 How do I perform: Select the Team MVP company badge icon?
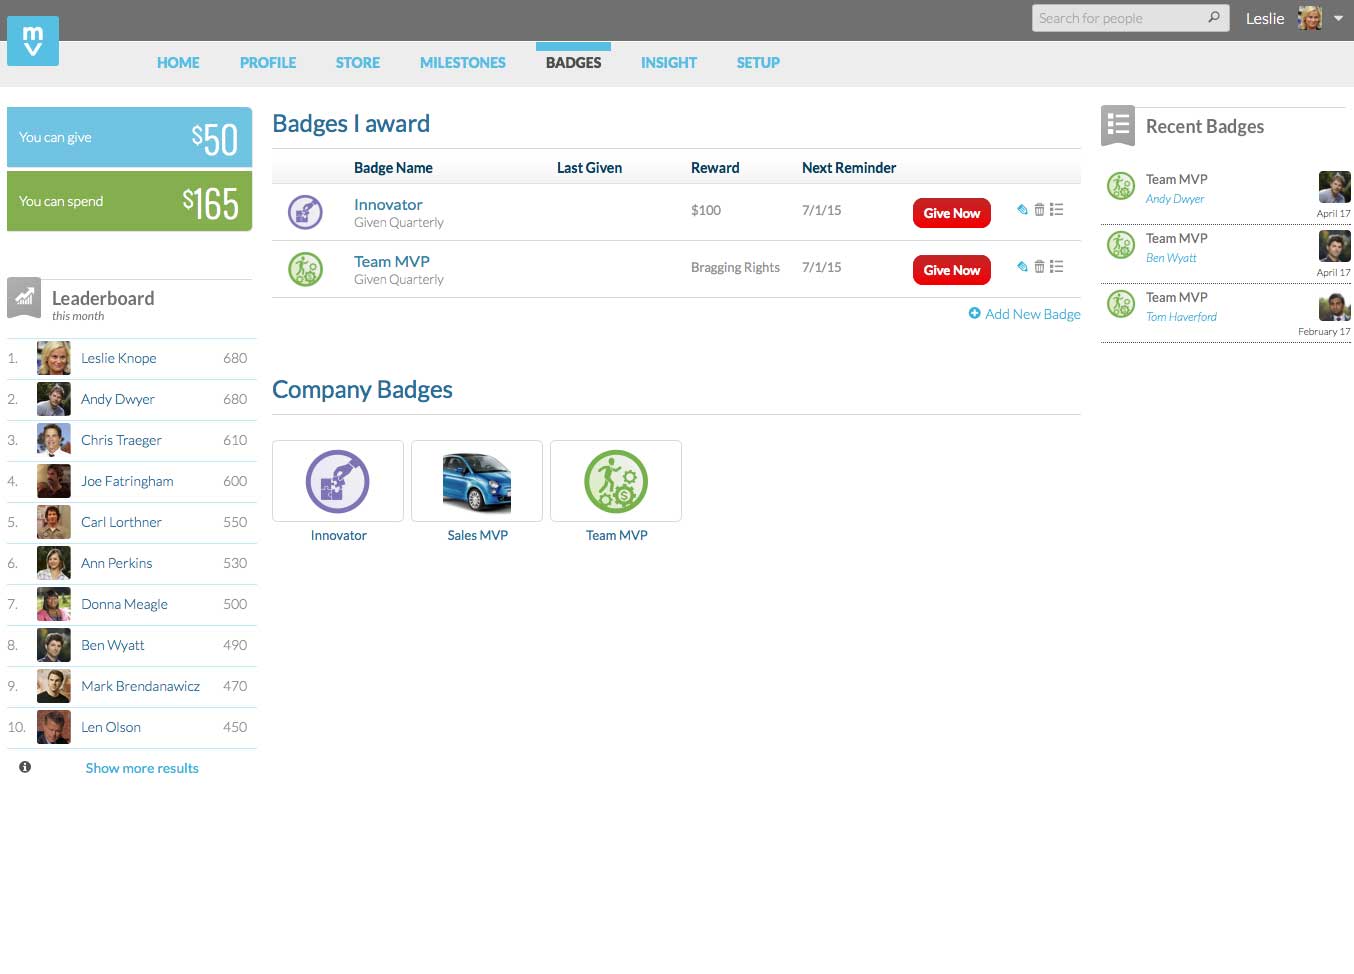click(616, 481)
